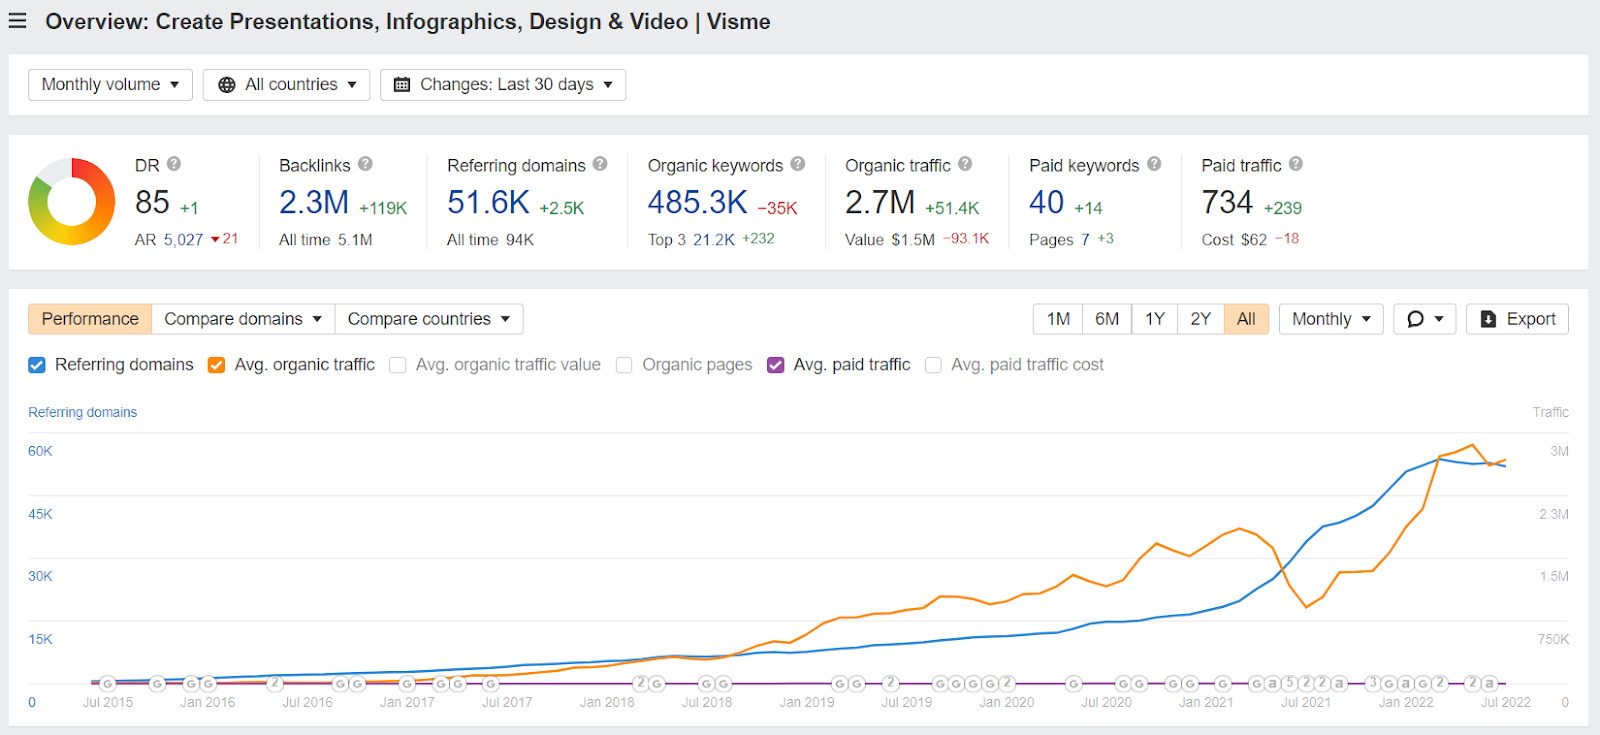Open the All countries dropdown
Viewport: 1600px width, 735px height.
pos(286,85)
